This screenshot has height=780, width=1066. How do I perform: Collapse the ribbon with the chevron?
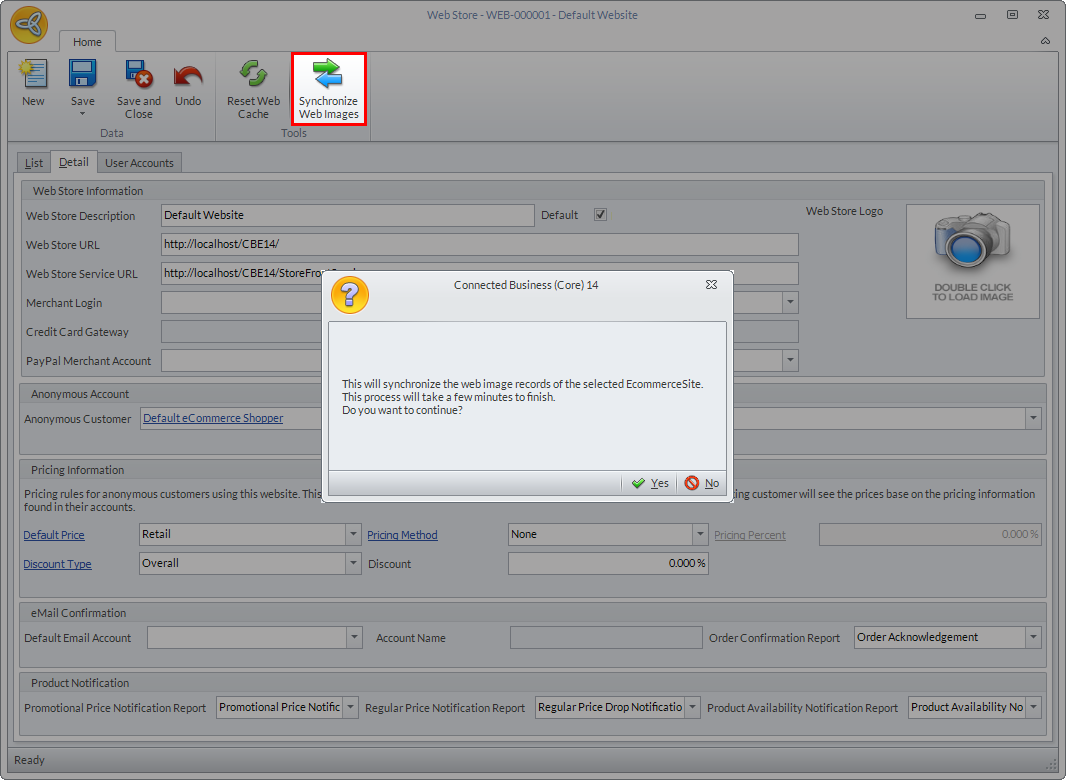click(x=1045, y=41)
